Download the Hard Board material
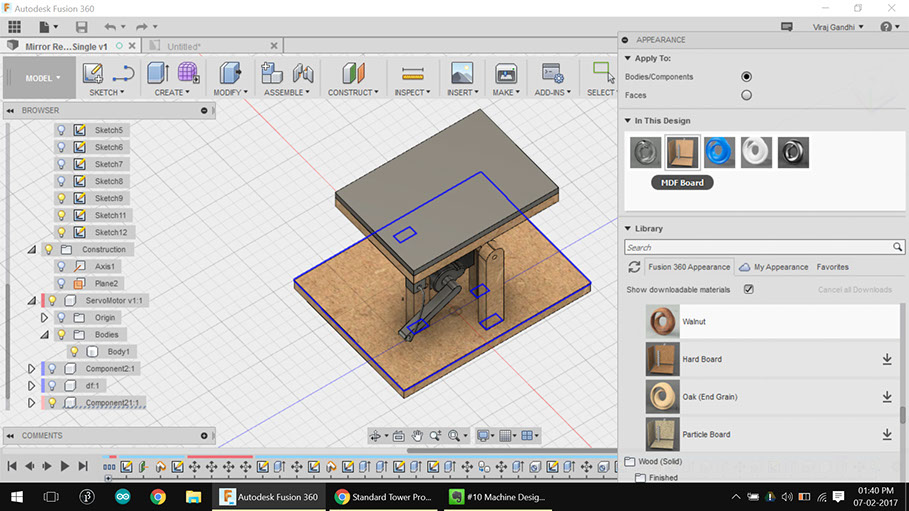 click(x=886, y=359)
